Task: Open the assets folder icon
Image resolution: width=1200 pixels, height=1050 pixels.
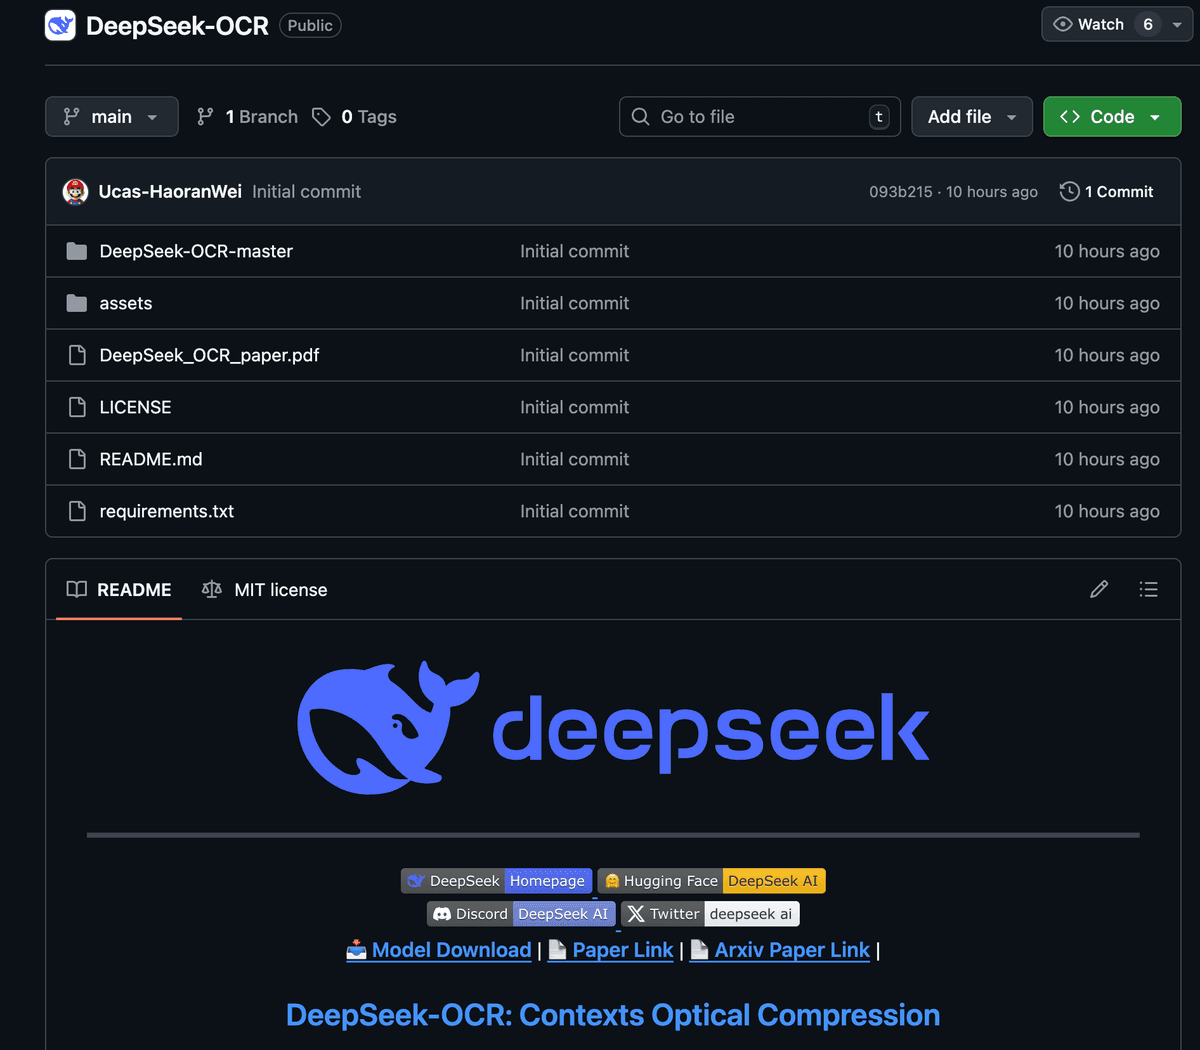Action: (77, 303)
